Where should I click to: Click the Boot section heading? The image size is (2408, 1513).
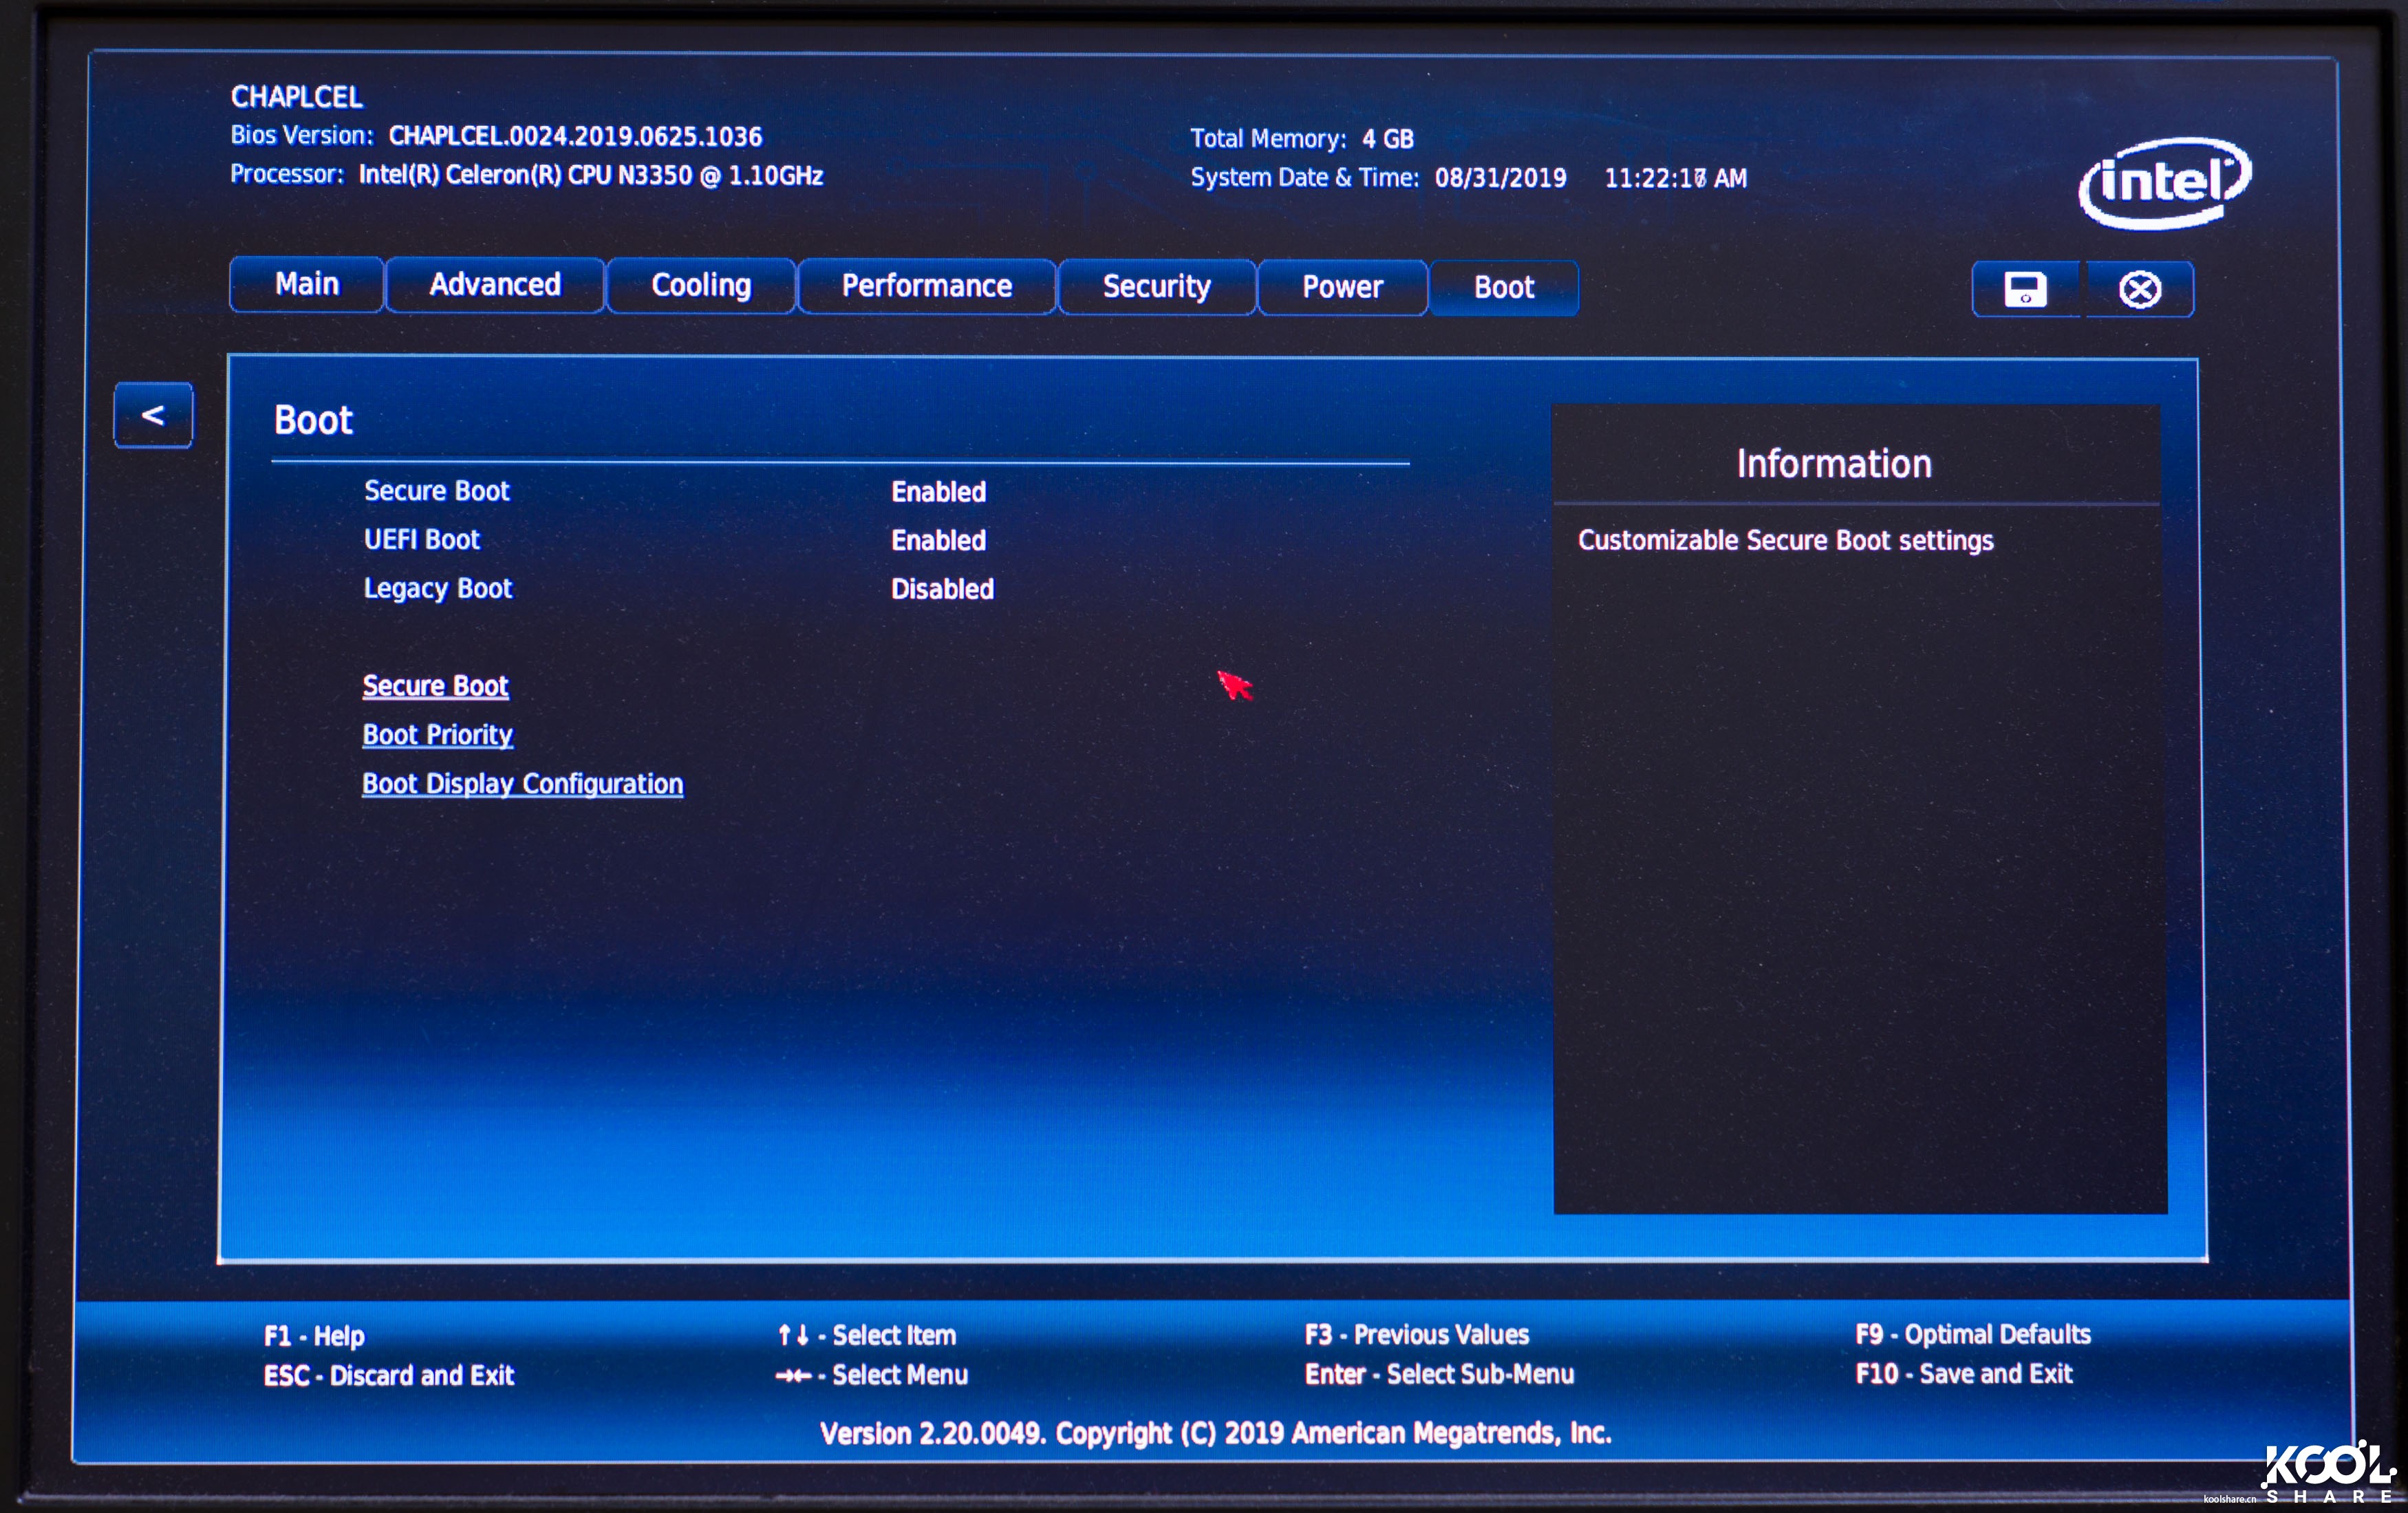tap(312, 420)
